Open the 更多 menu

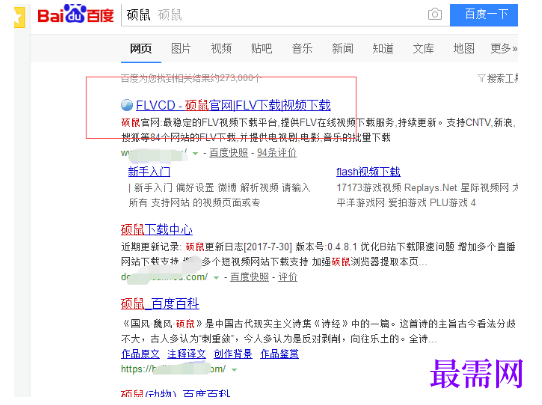(504, 49)
